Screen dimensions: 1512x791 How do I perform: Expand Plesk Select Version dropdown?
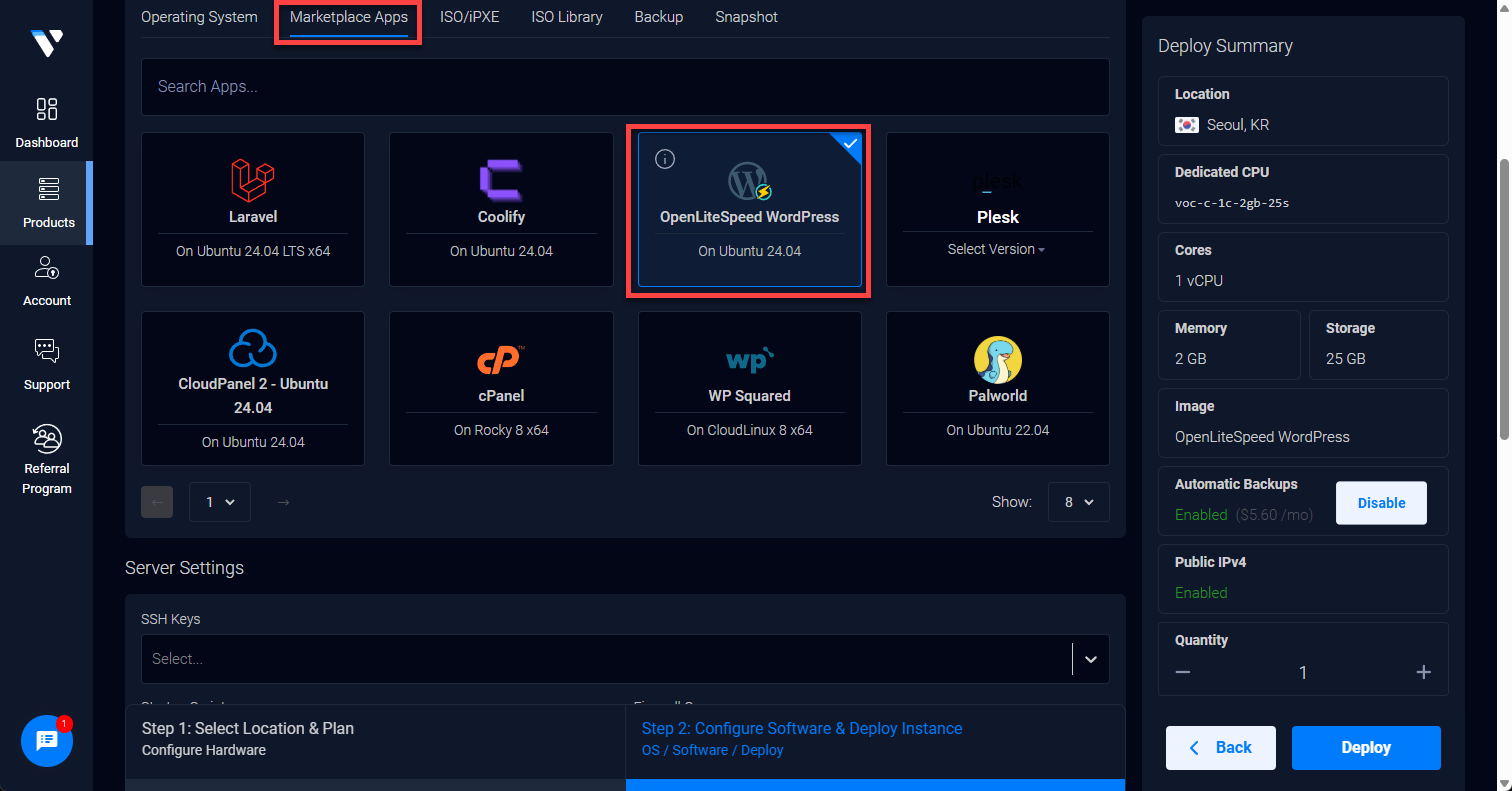tap(998, 249)
